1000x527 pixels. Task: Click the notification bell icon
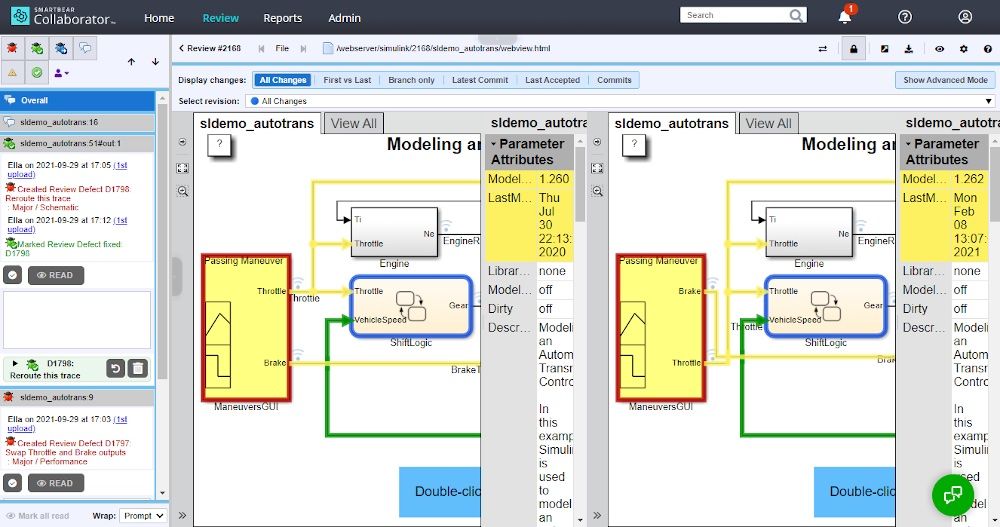845,17
